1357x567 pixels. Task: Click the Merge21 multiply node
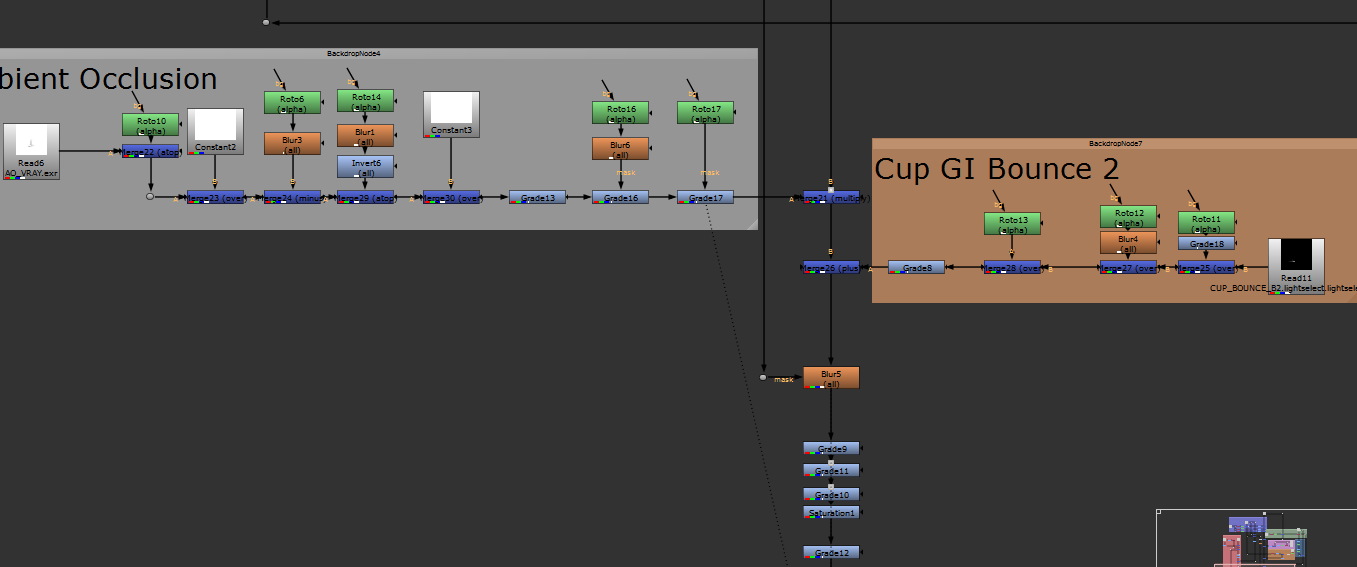coord(831,198)
